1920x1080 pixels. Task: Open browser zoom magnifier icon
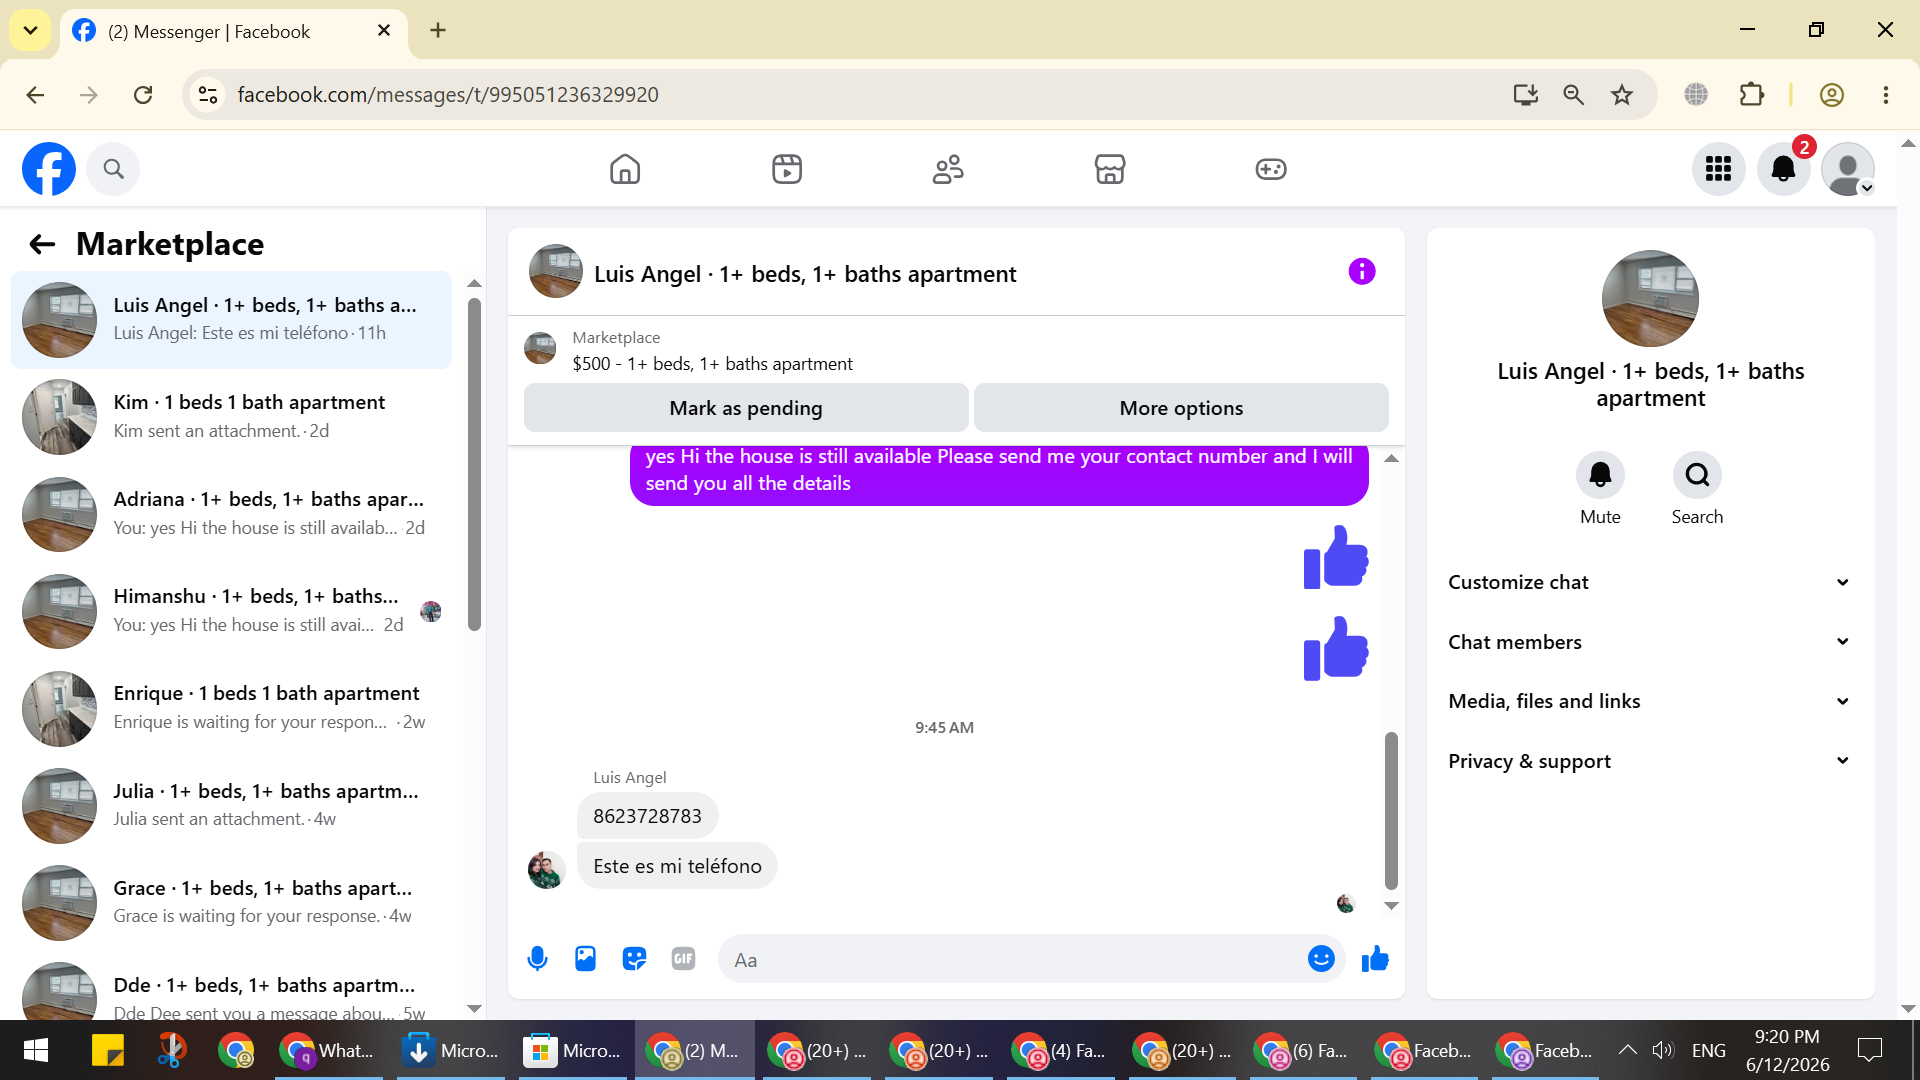(1573, 94)
